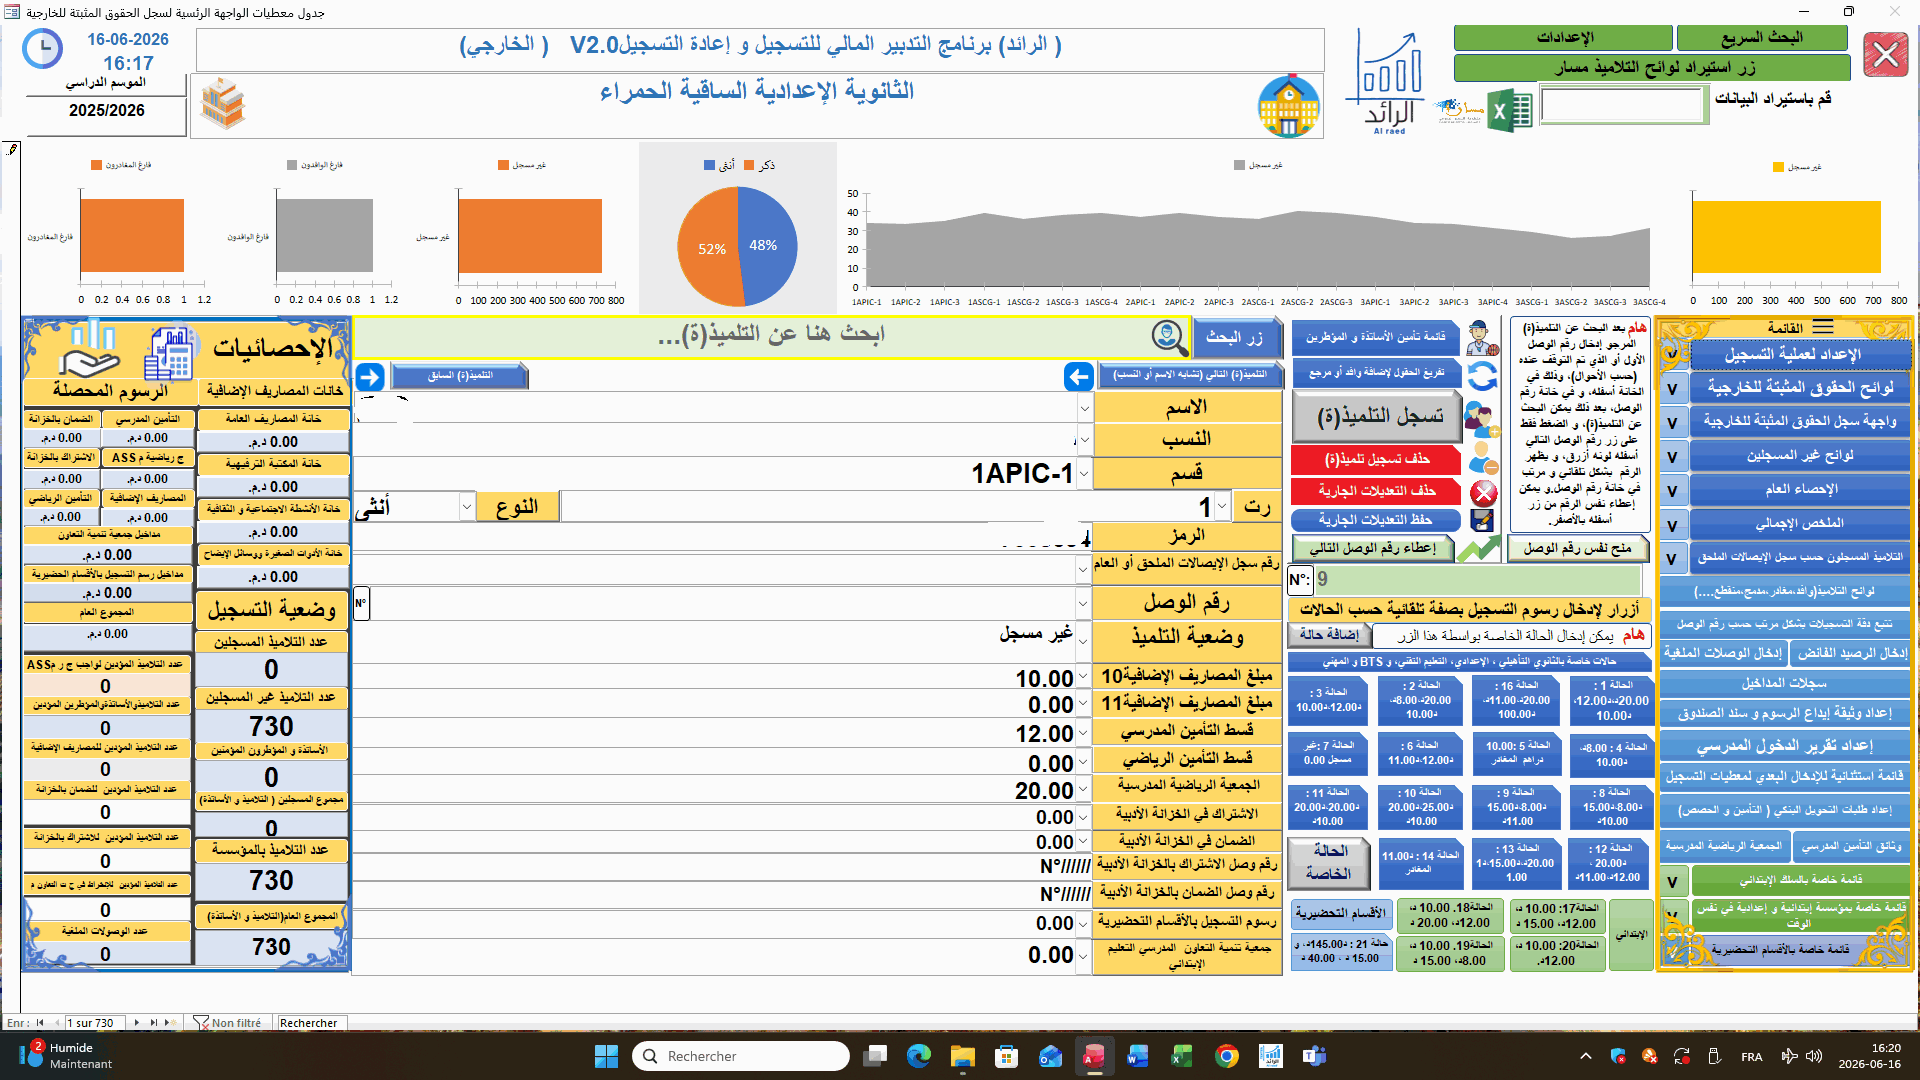Viewport: 1920px width, 1080px height.
Task: Click the blue clock icon
Action: tap(42, 49)
